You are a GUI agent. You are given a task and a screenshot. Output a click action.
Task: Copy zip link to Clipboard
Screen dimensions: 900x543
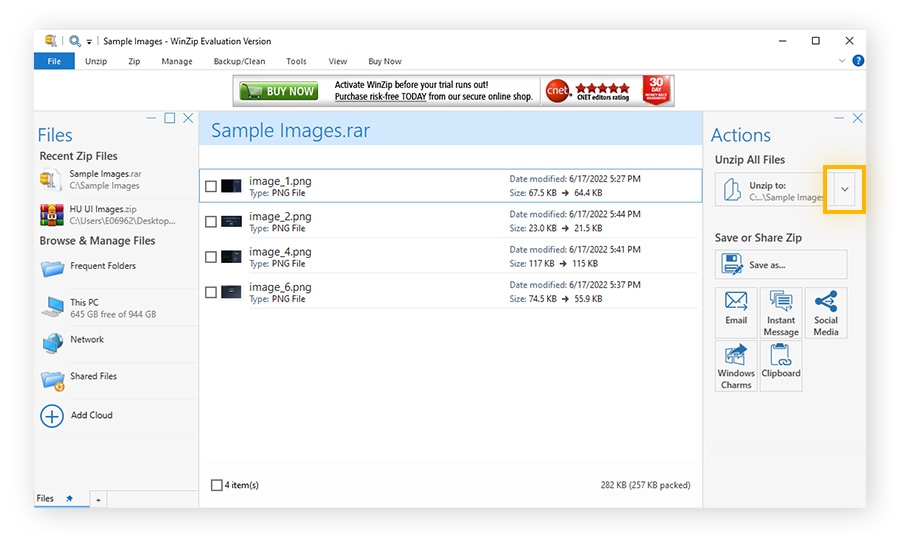(x=781, y=366)
